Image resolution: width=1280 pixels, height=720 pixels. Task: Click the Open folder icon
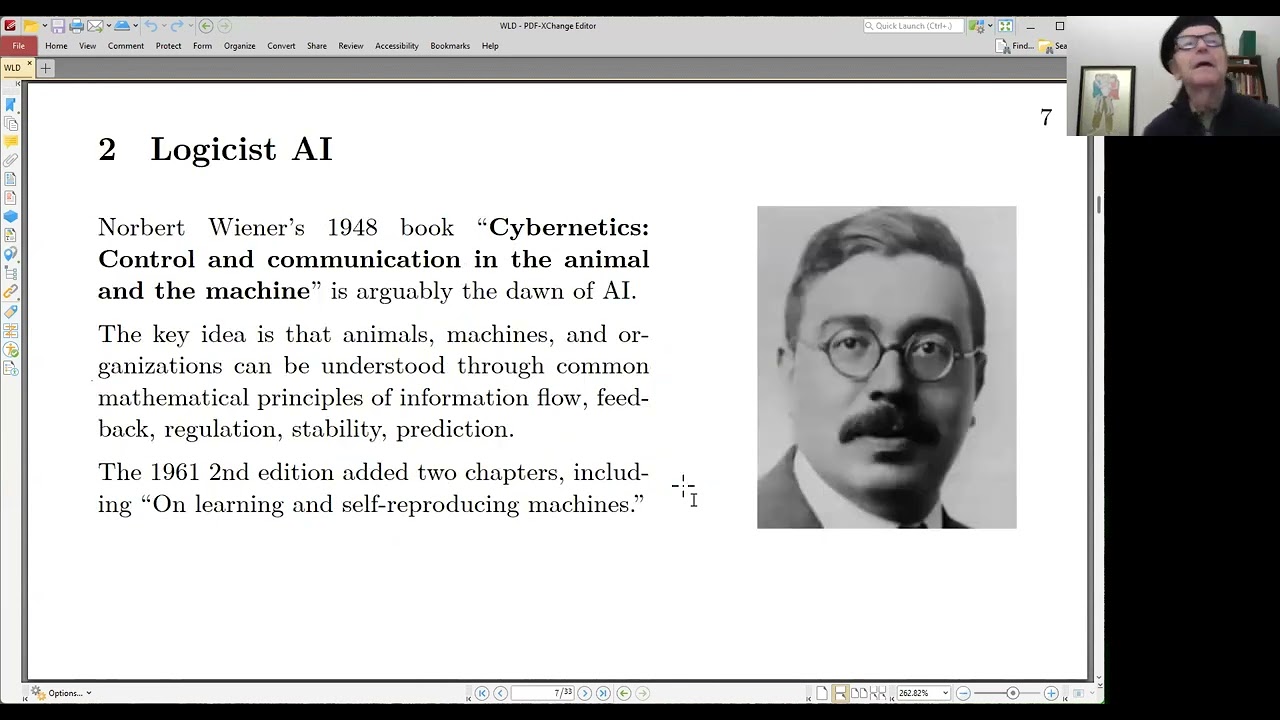tap(30, 26)
